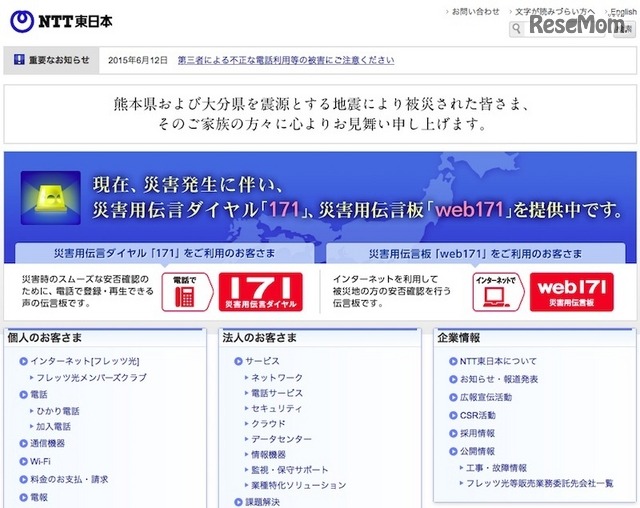The image size is (640, 508).
Task: Open the 課題解決 link
Action: [262, 502]
